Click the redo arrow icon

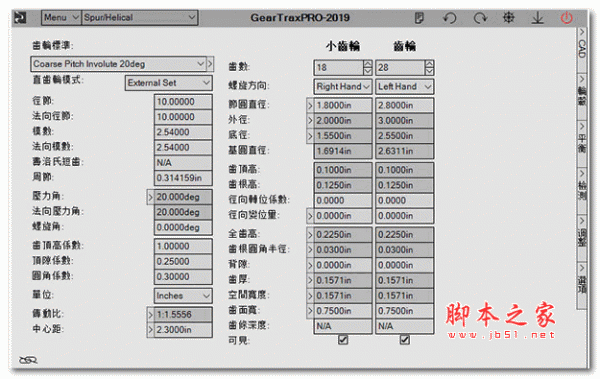pos(480,18)
